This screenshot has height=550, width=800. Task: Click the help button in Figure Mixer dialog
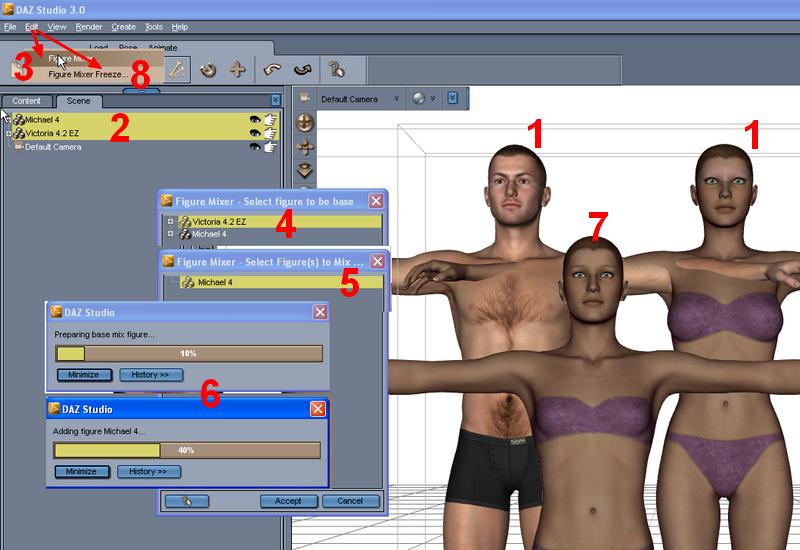click(186, 502)
